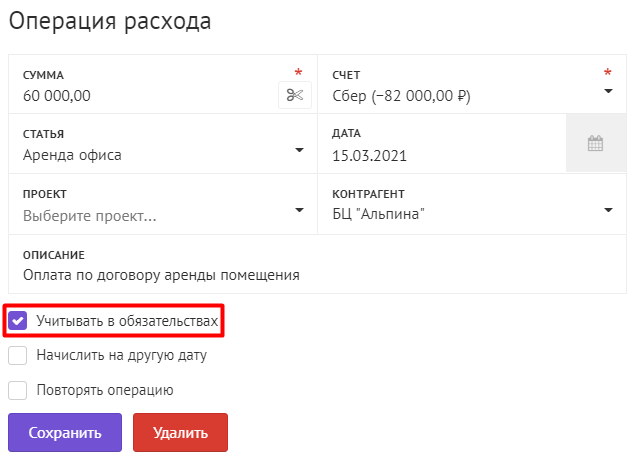Select the "Выберите проект..." placeholder

pos(90,216)
